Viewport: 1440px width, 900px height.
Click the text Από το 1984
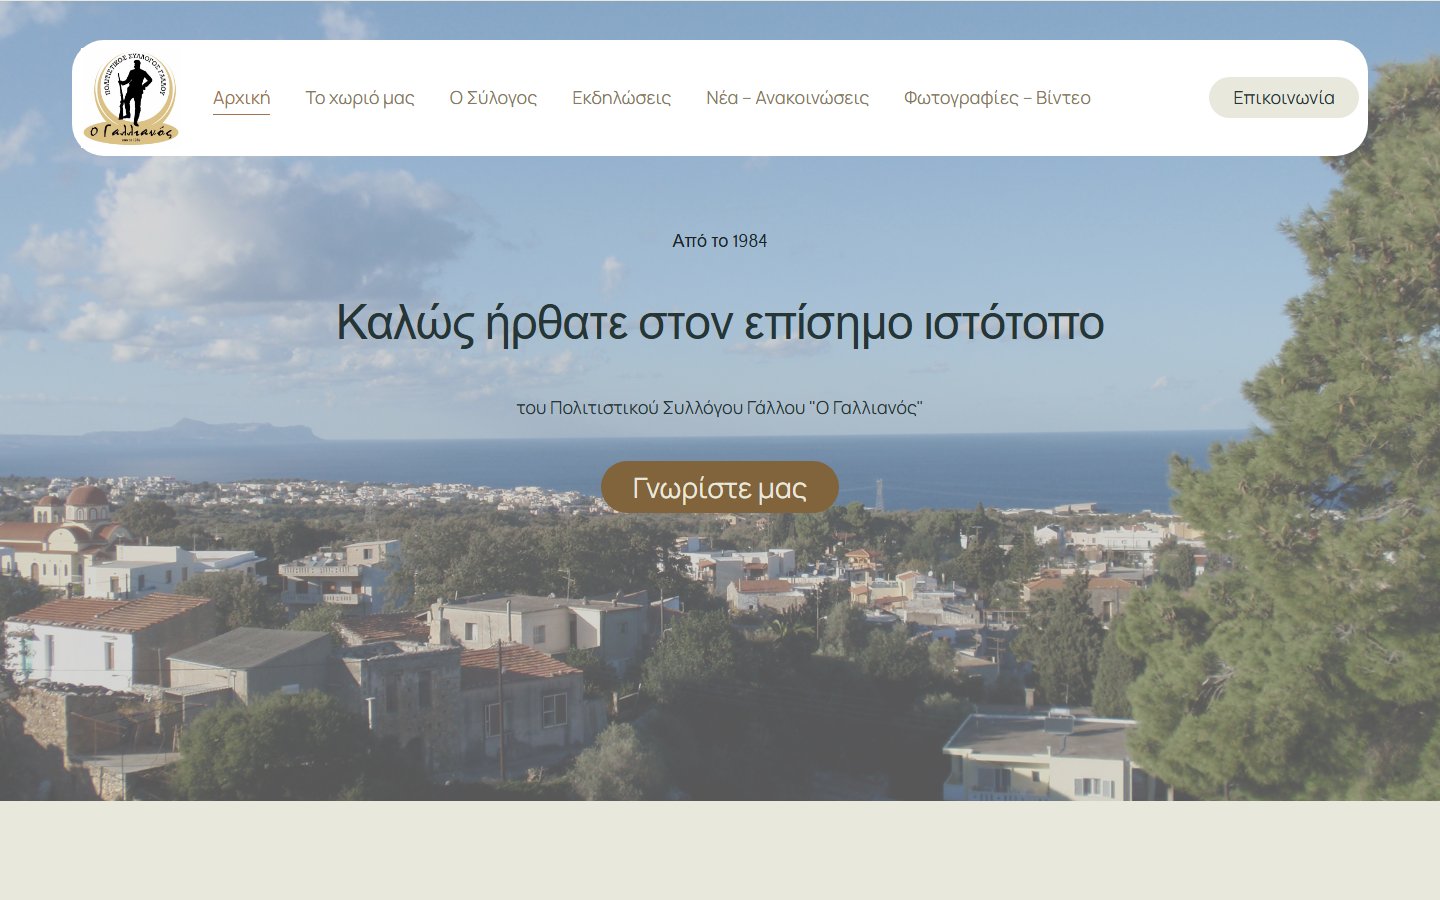point(720,241)
